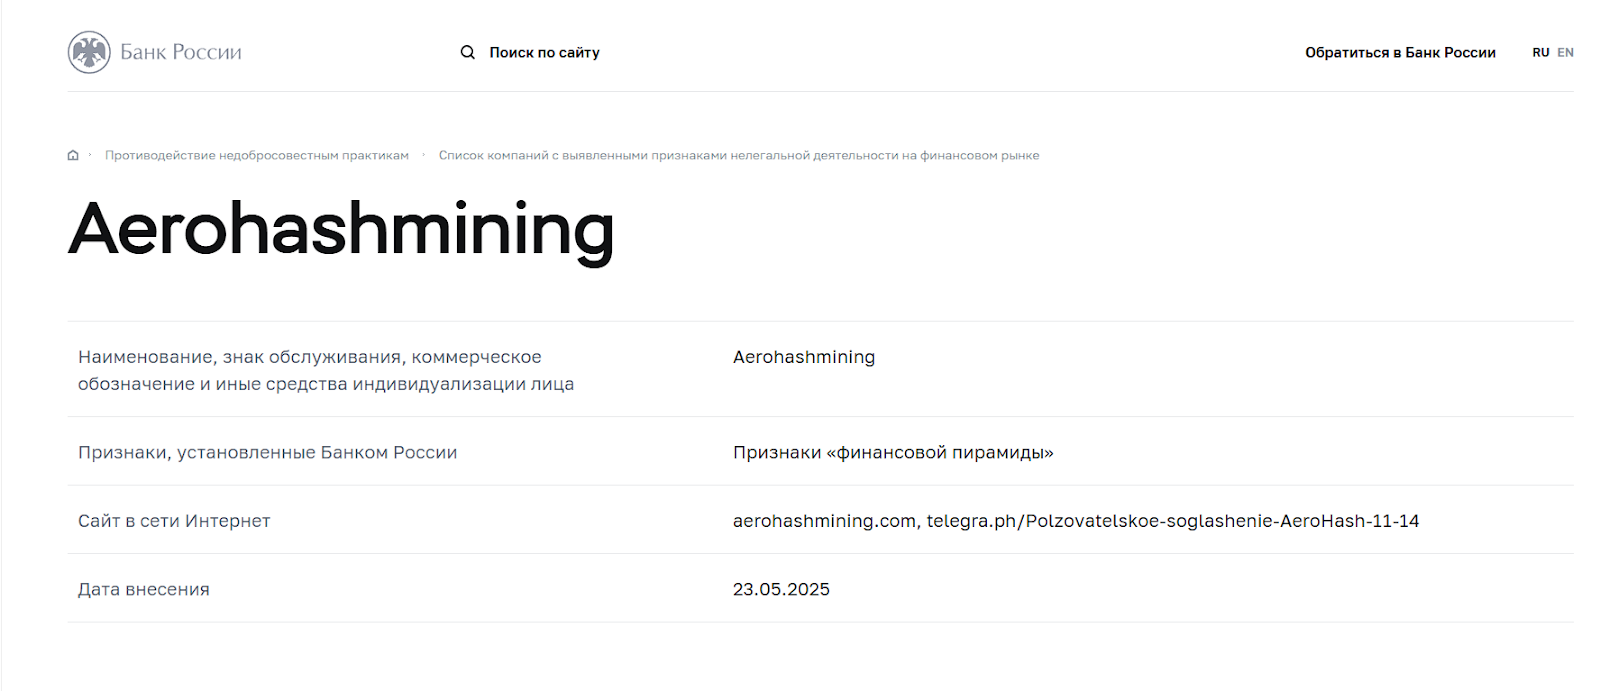This screenshot has height=691, width=1600.
Task: Go to home via breadcrumb house icon
Action: pyautogui.click(x=73, y=155)
